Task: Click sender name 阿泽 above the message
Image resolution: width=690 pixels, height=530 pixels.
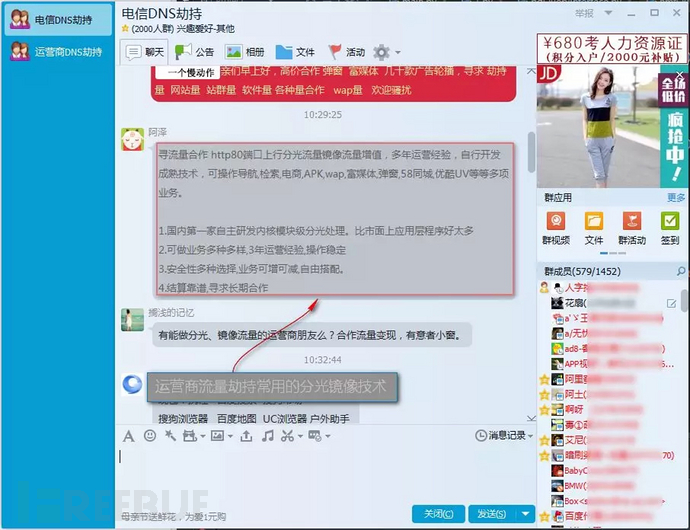Action: tap(157, 132)
